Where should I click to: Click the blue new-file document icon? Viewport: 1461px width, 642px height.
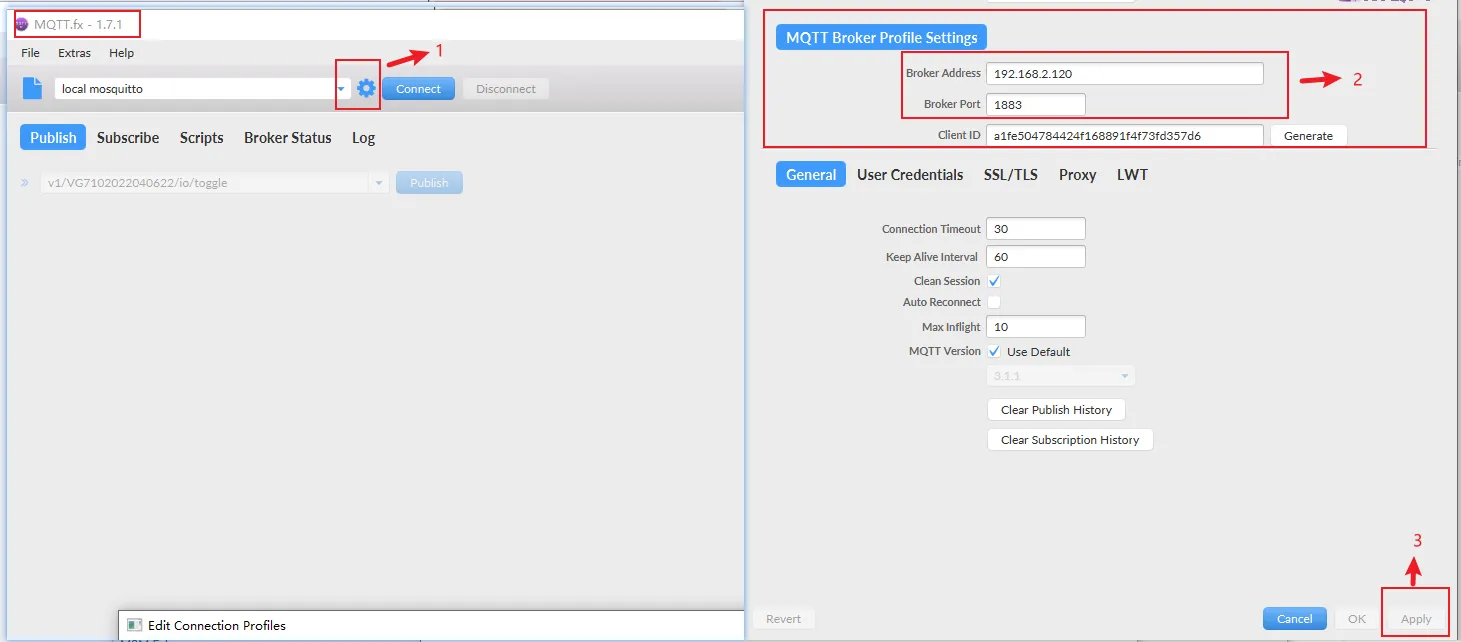pos(32,88)
